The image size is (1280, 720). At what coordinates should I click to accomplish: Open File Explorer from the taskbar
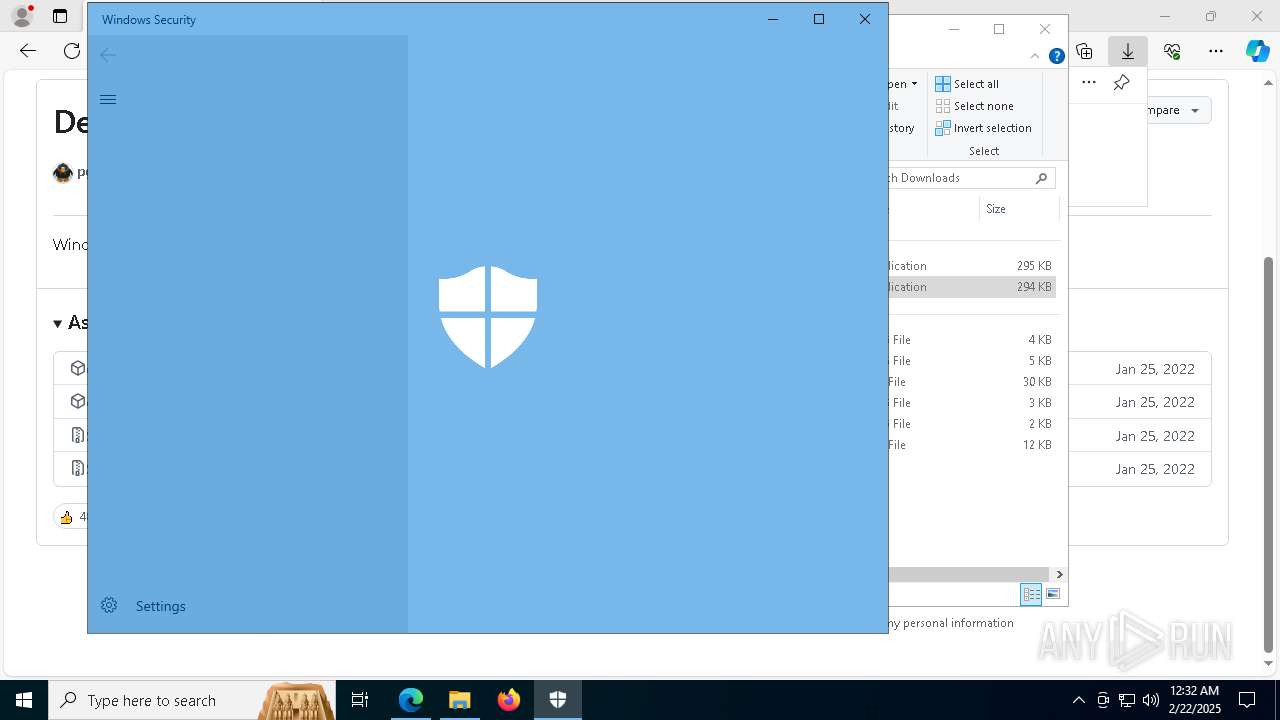pyautogui.click(x=460, y=700)
